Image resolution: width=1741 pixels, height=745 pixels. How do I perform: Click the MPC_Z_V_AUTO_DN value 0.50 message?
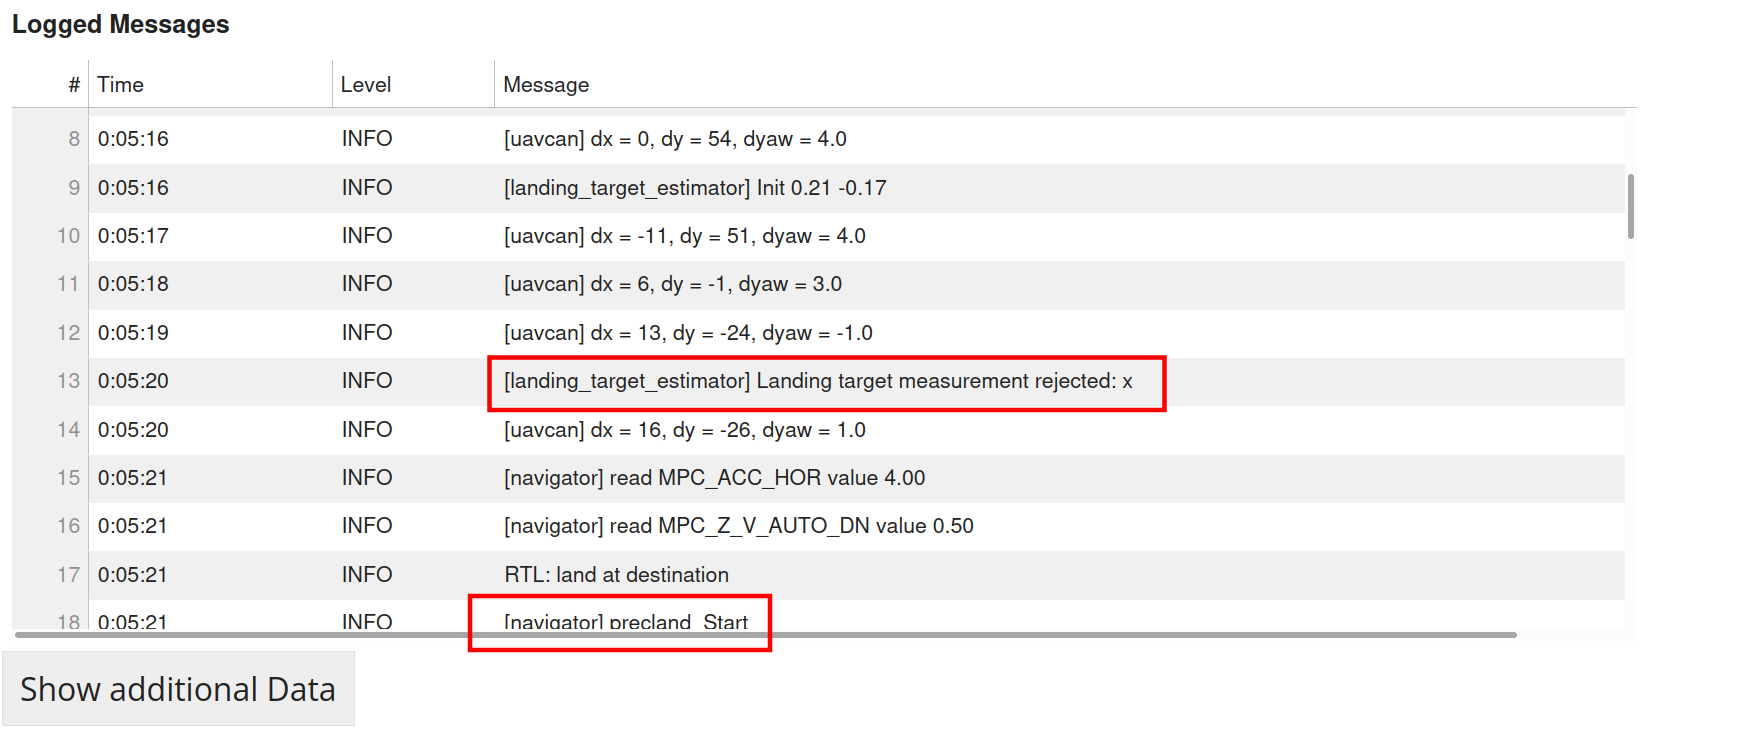pyautogui.click(x=738, y=526)
